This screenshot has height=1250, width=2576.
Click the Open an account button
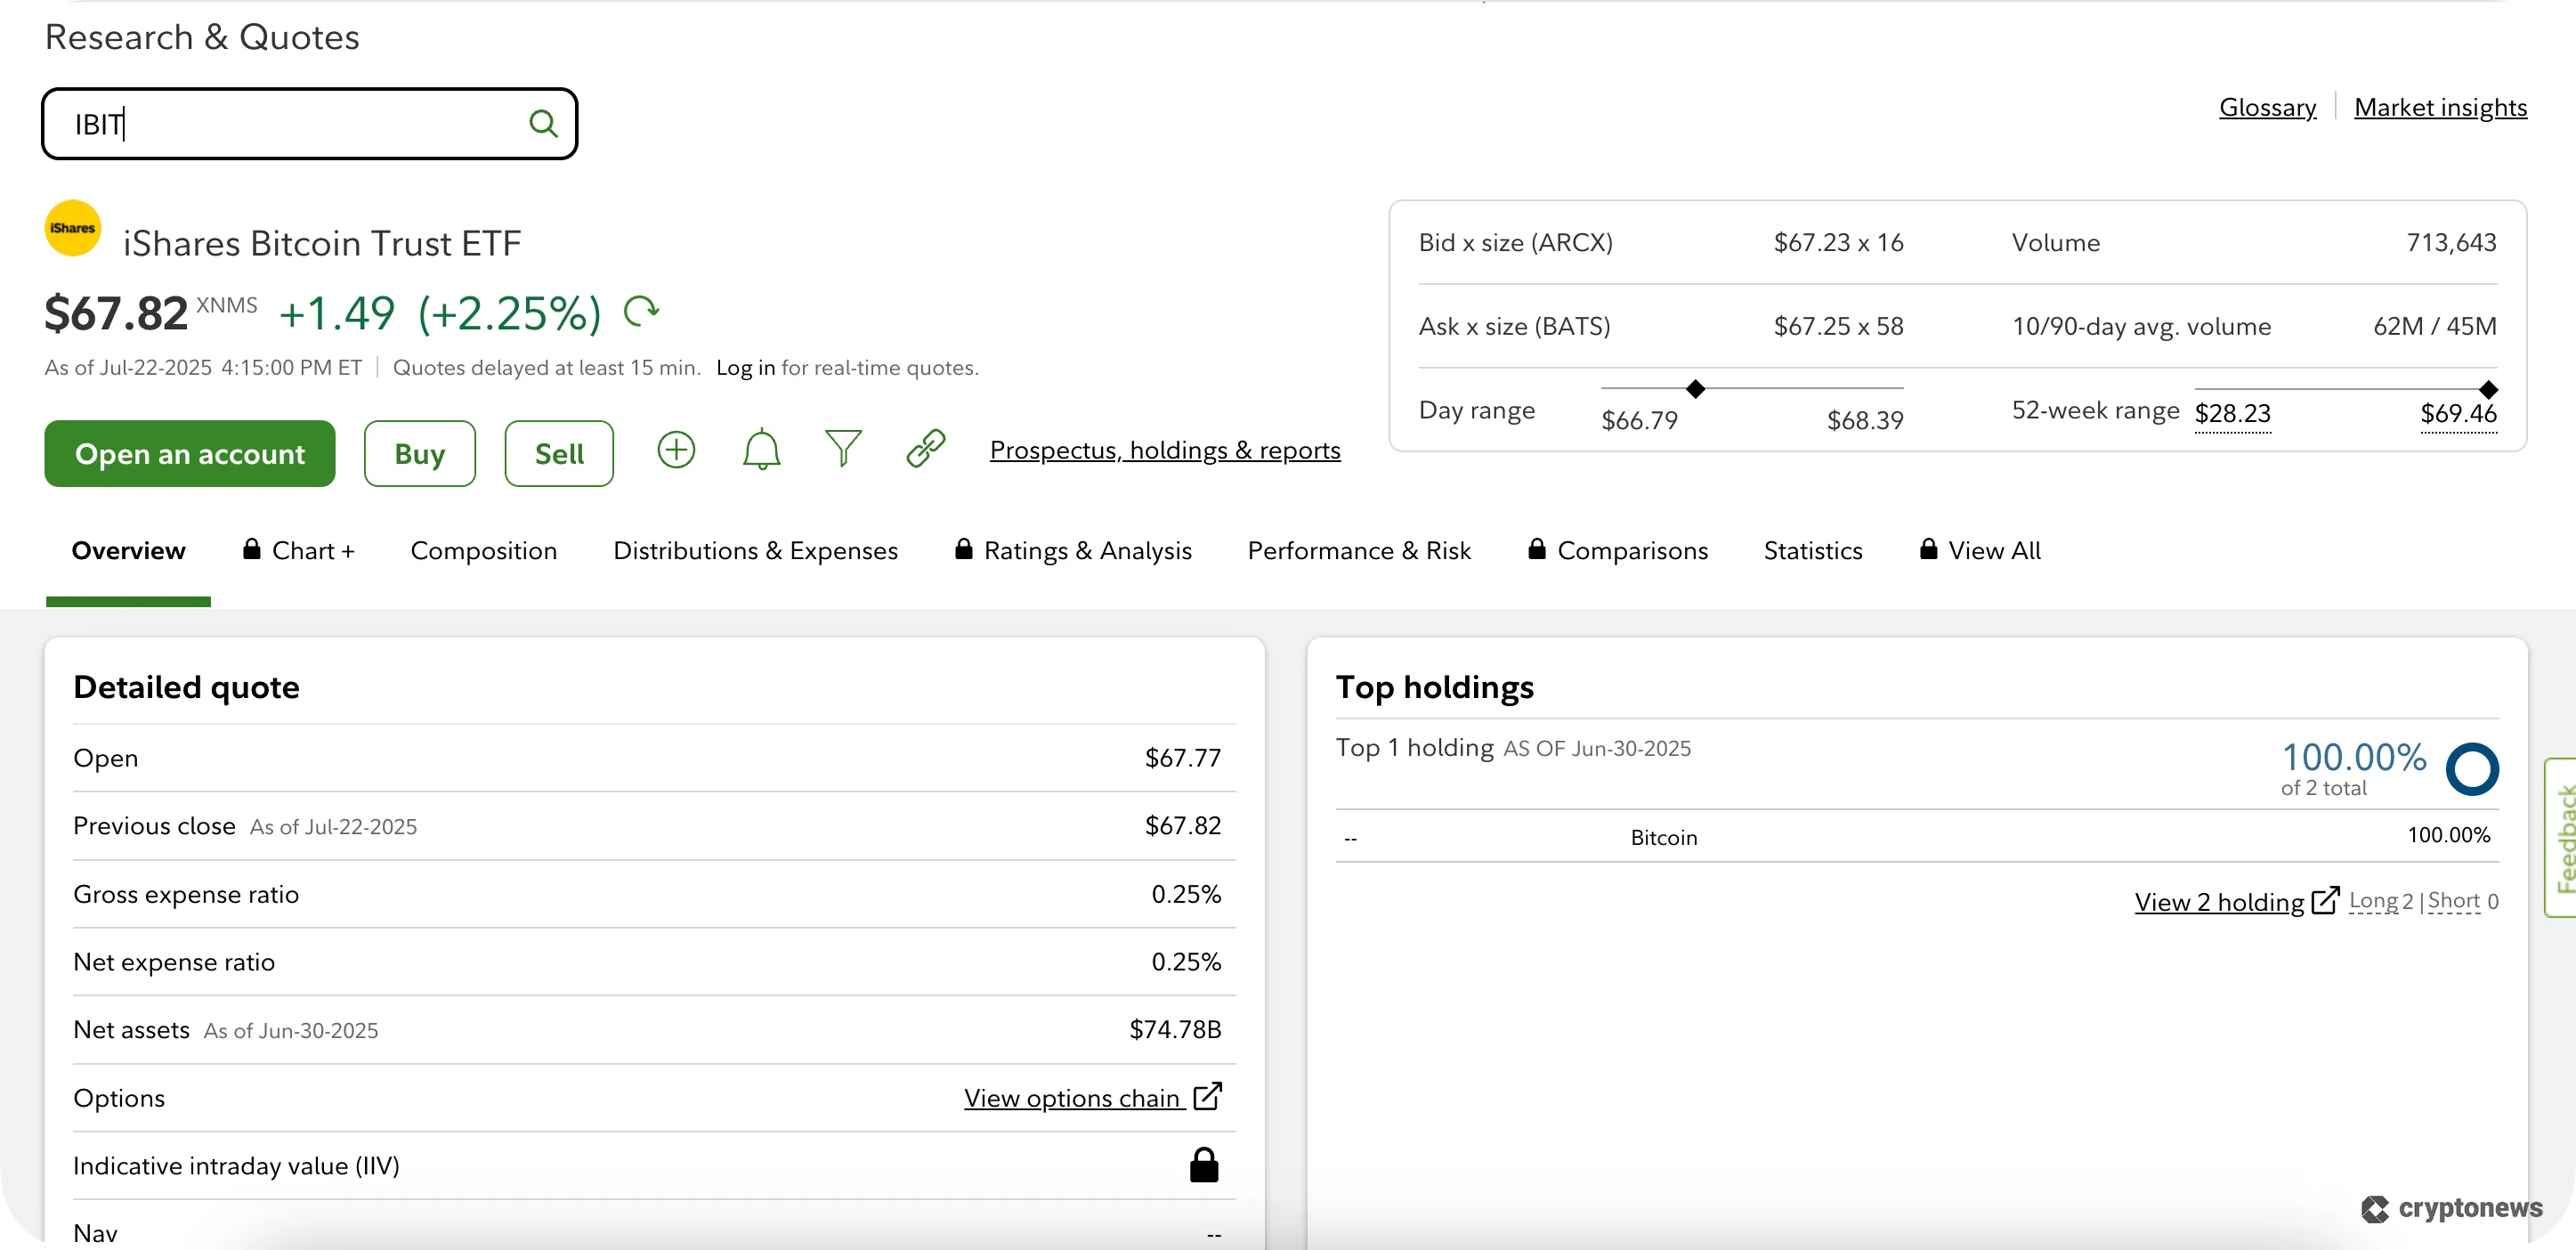pos(189,453)
